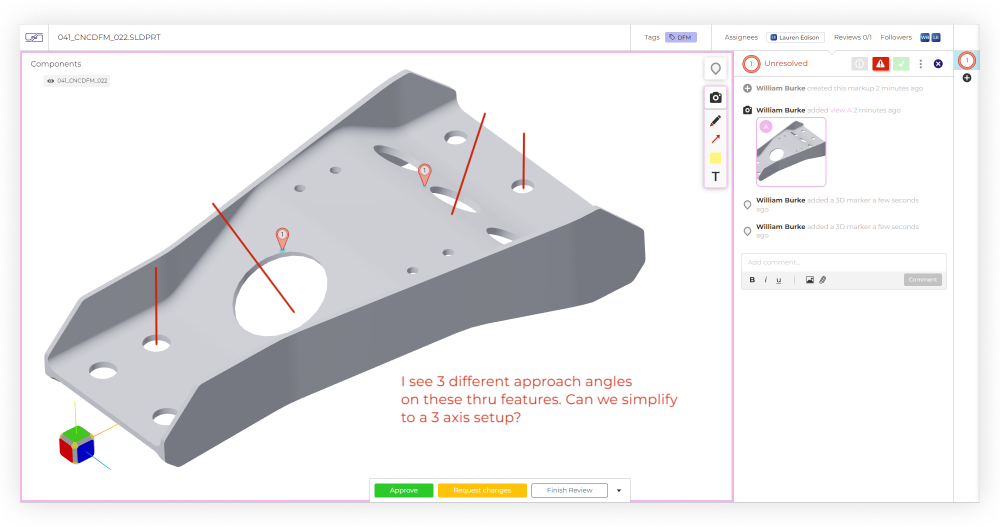Select markup 1 in right sidebar
This screenshot has height=527, width=1000.
tap(966, 61)
